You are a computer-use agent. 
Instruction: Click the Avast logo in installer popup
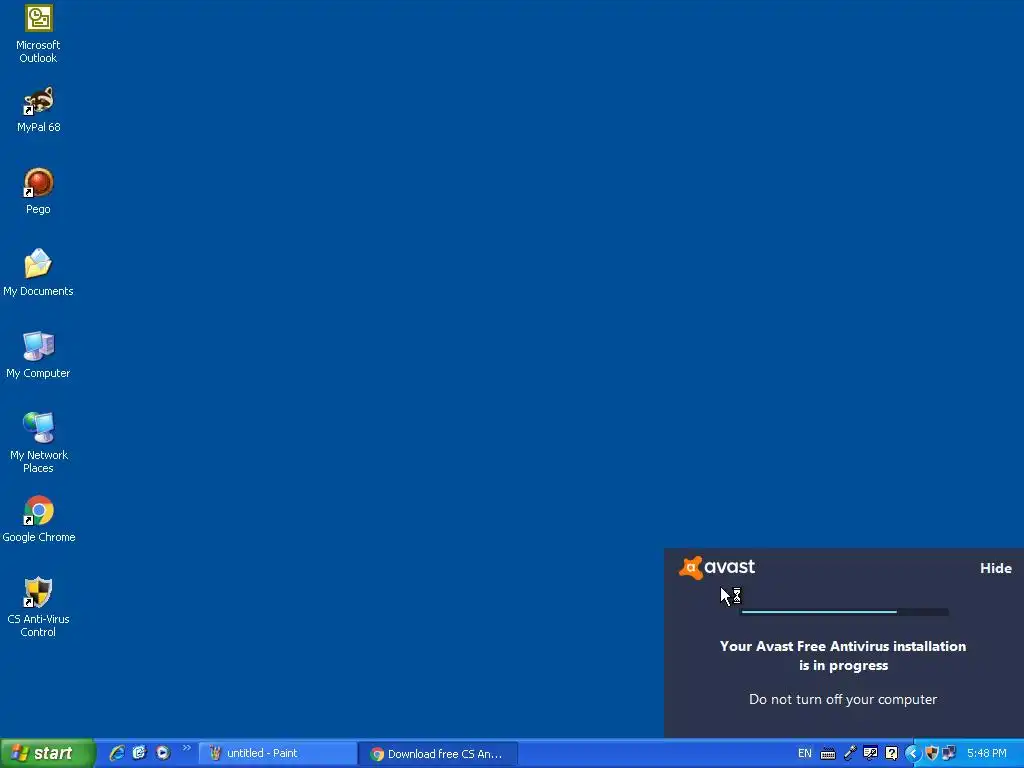click(x=716, y=567)
